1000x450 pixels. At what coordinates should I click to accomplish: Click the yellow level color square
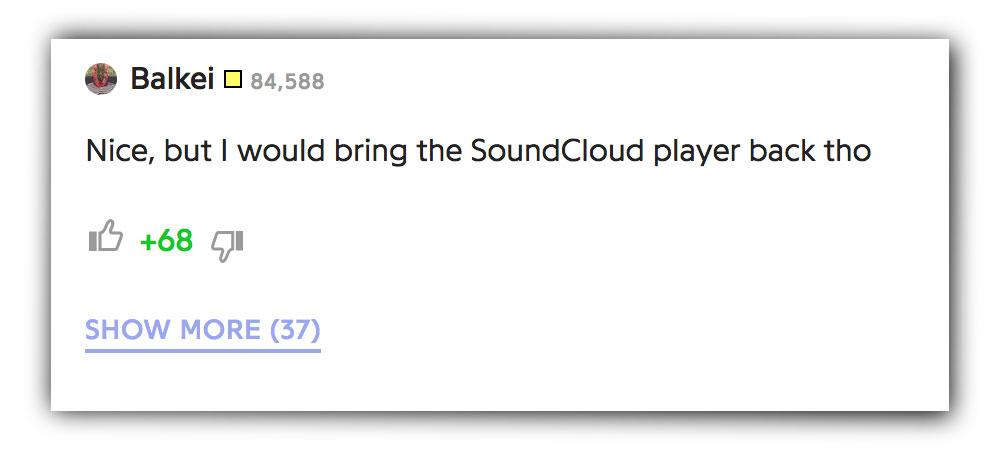click(x=233, y=80)
